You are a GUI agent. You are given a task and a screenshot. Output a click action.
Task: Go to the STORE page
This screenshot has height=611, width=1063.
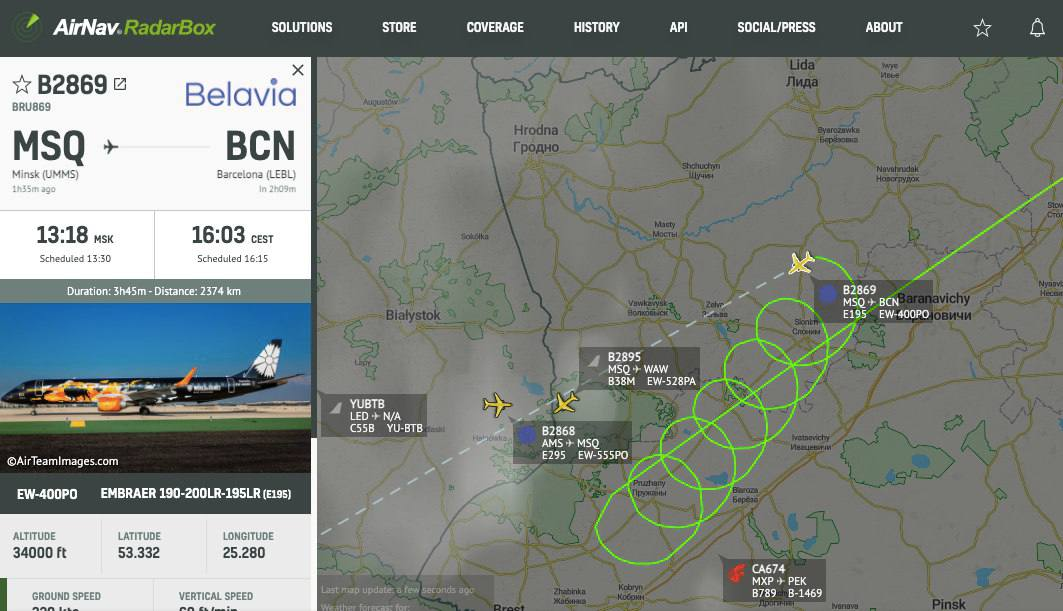click(399, 28)
